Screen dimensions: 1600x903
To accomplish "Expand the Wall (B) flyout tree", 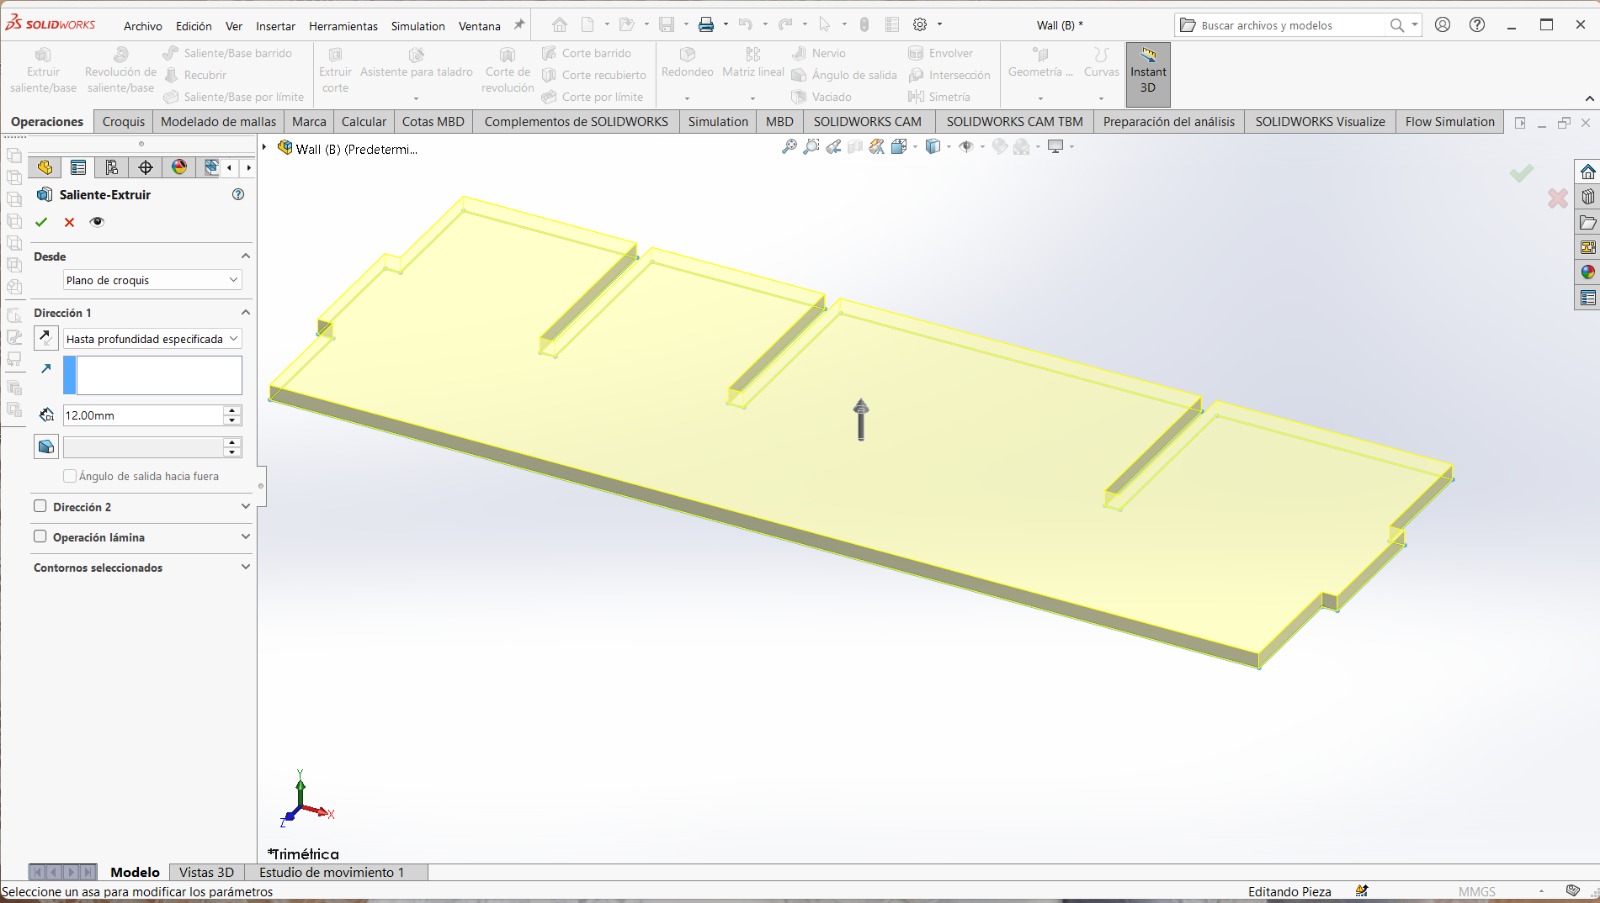I will point(265,148).
